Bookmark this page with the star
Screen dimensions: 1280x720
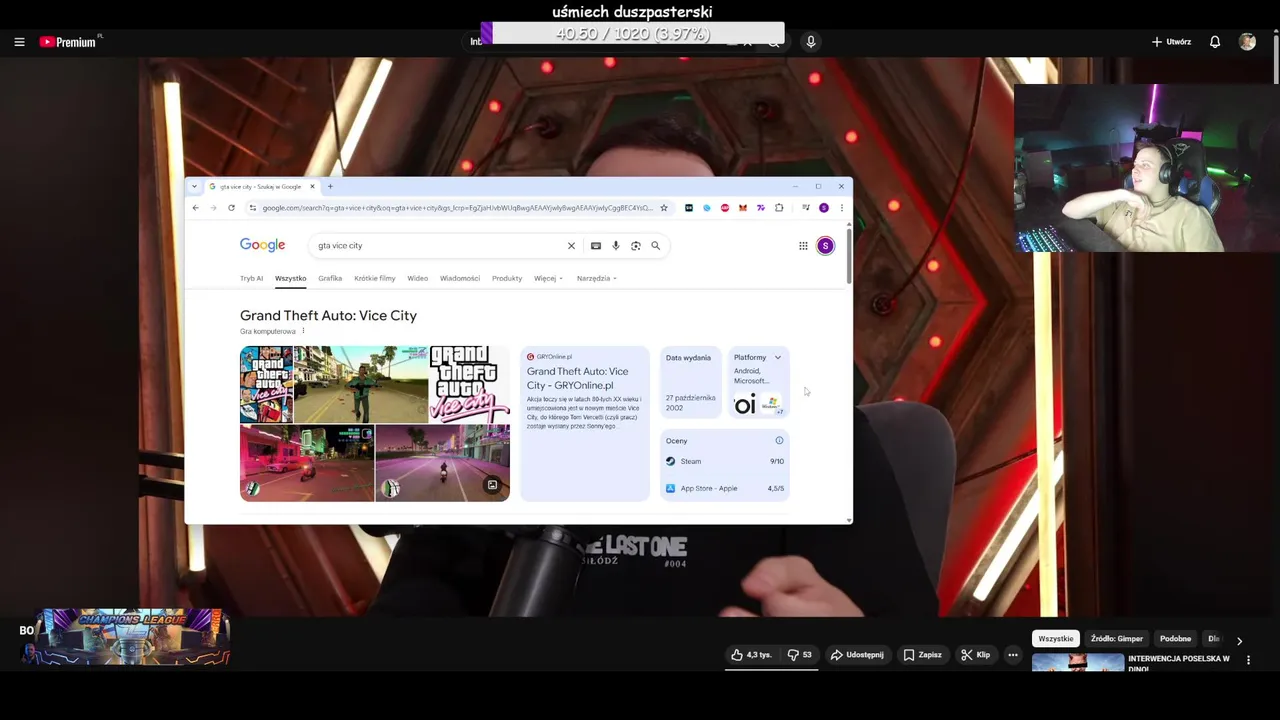[x=664, y=208]
